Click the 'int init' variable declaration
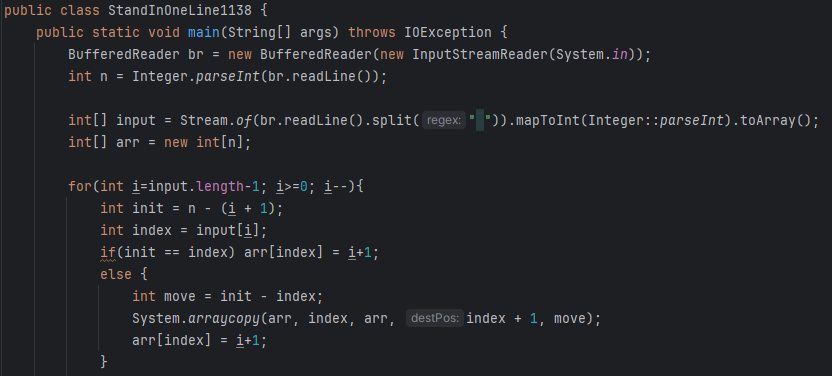832x376 pixels. pos(132,208)
